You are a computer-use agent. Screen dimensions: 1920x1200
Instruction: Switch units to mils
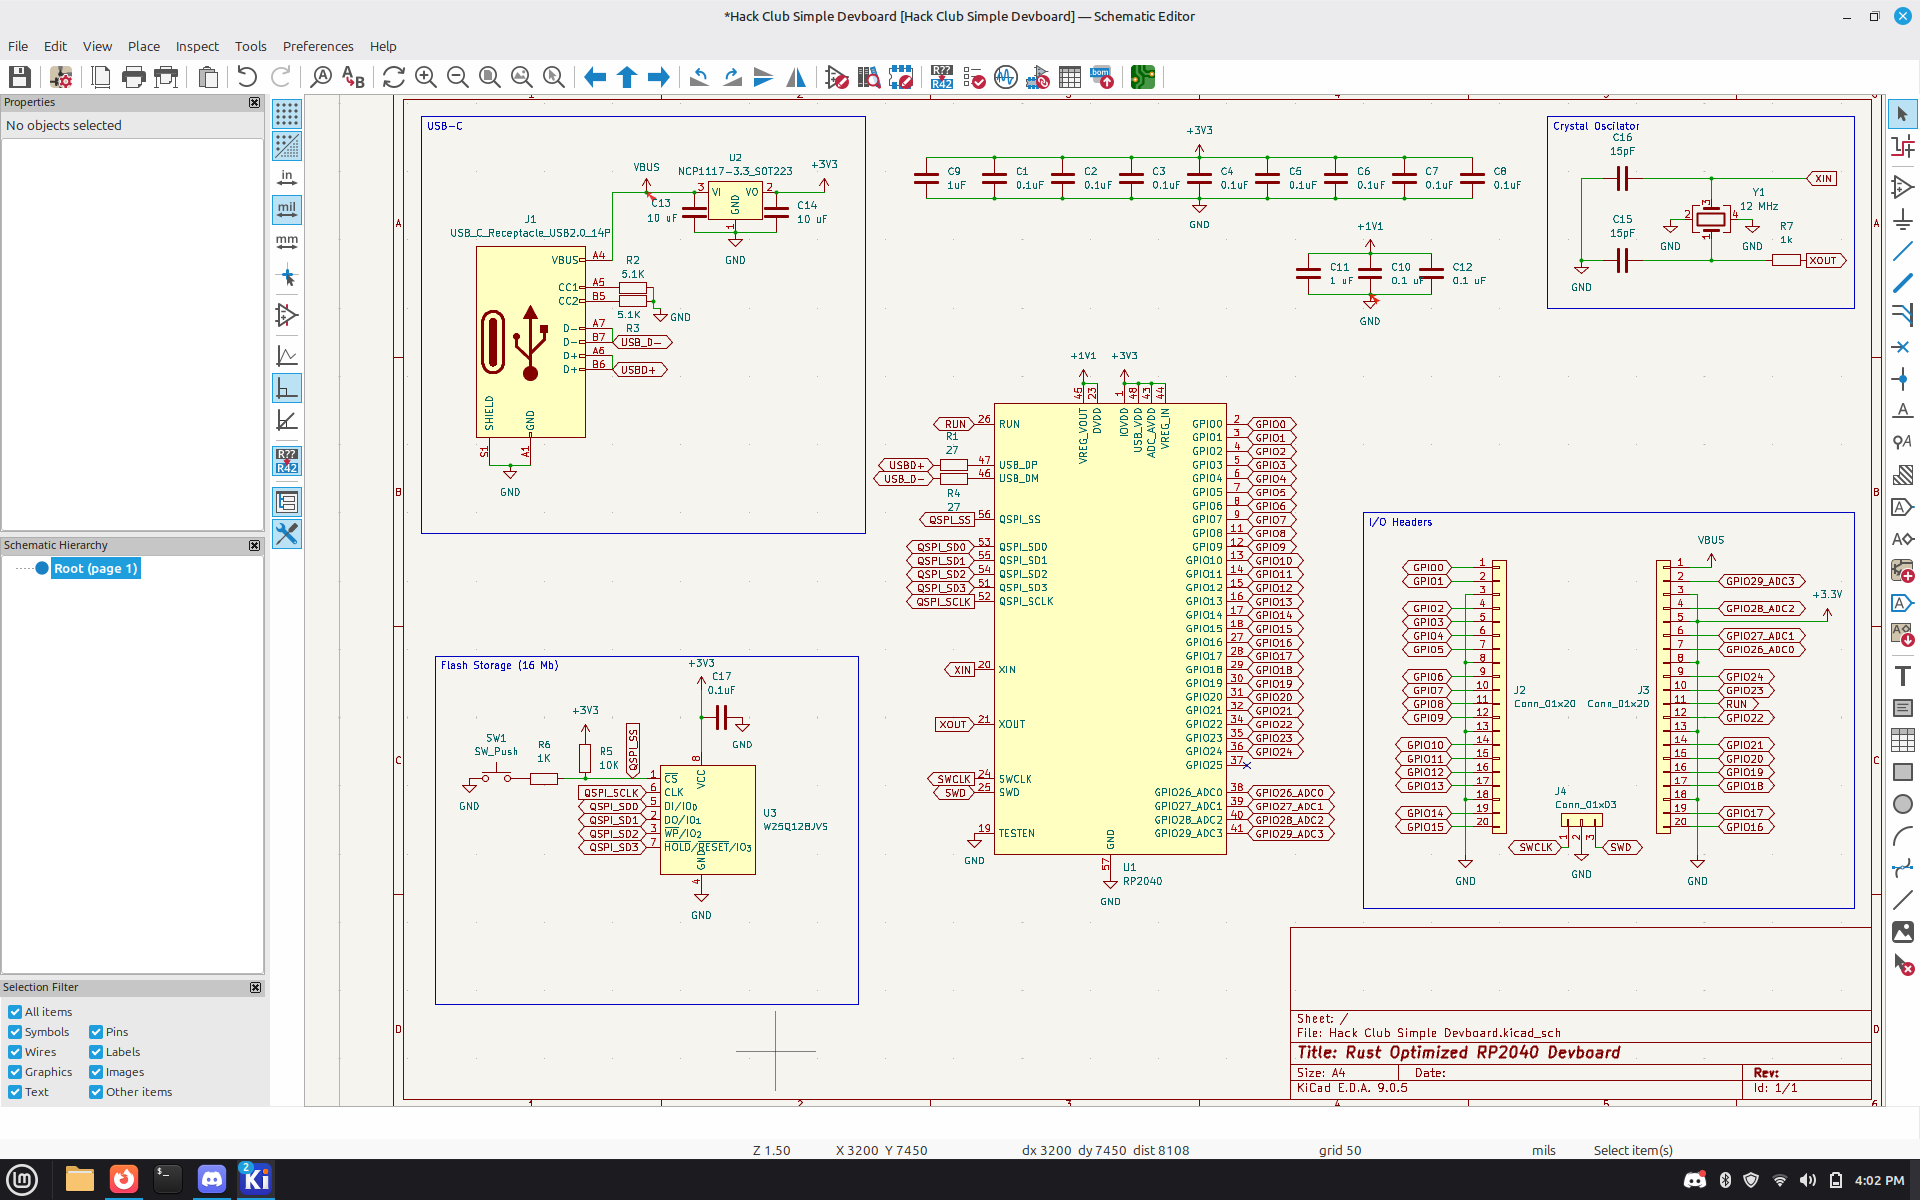pyautogui.click(x=287, y=209)
